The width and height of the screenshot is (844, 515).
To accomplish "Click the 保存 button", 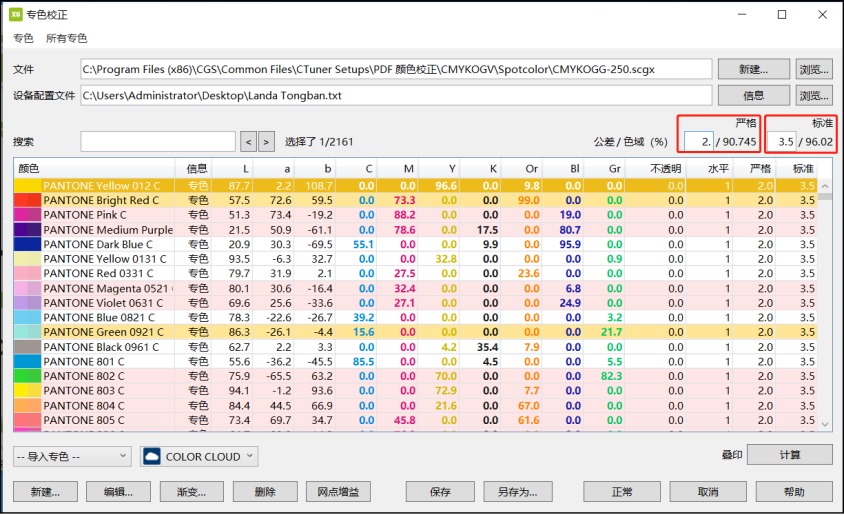I will (x=440, y=492).
